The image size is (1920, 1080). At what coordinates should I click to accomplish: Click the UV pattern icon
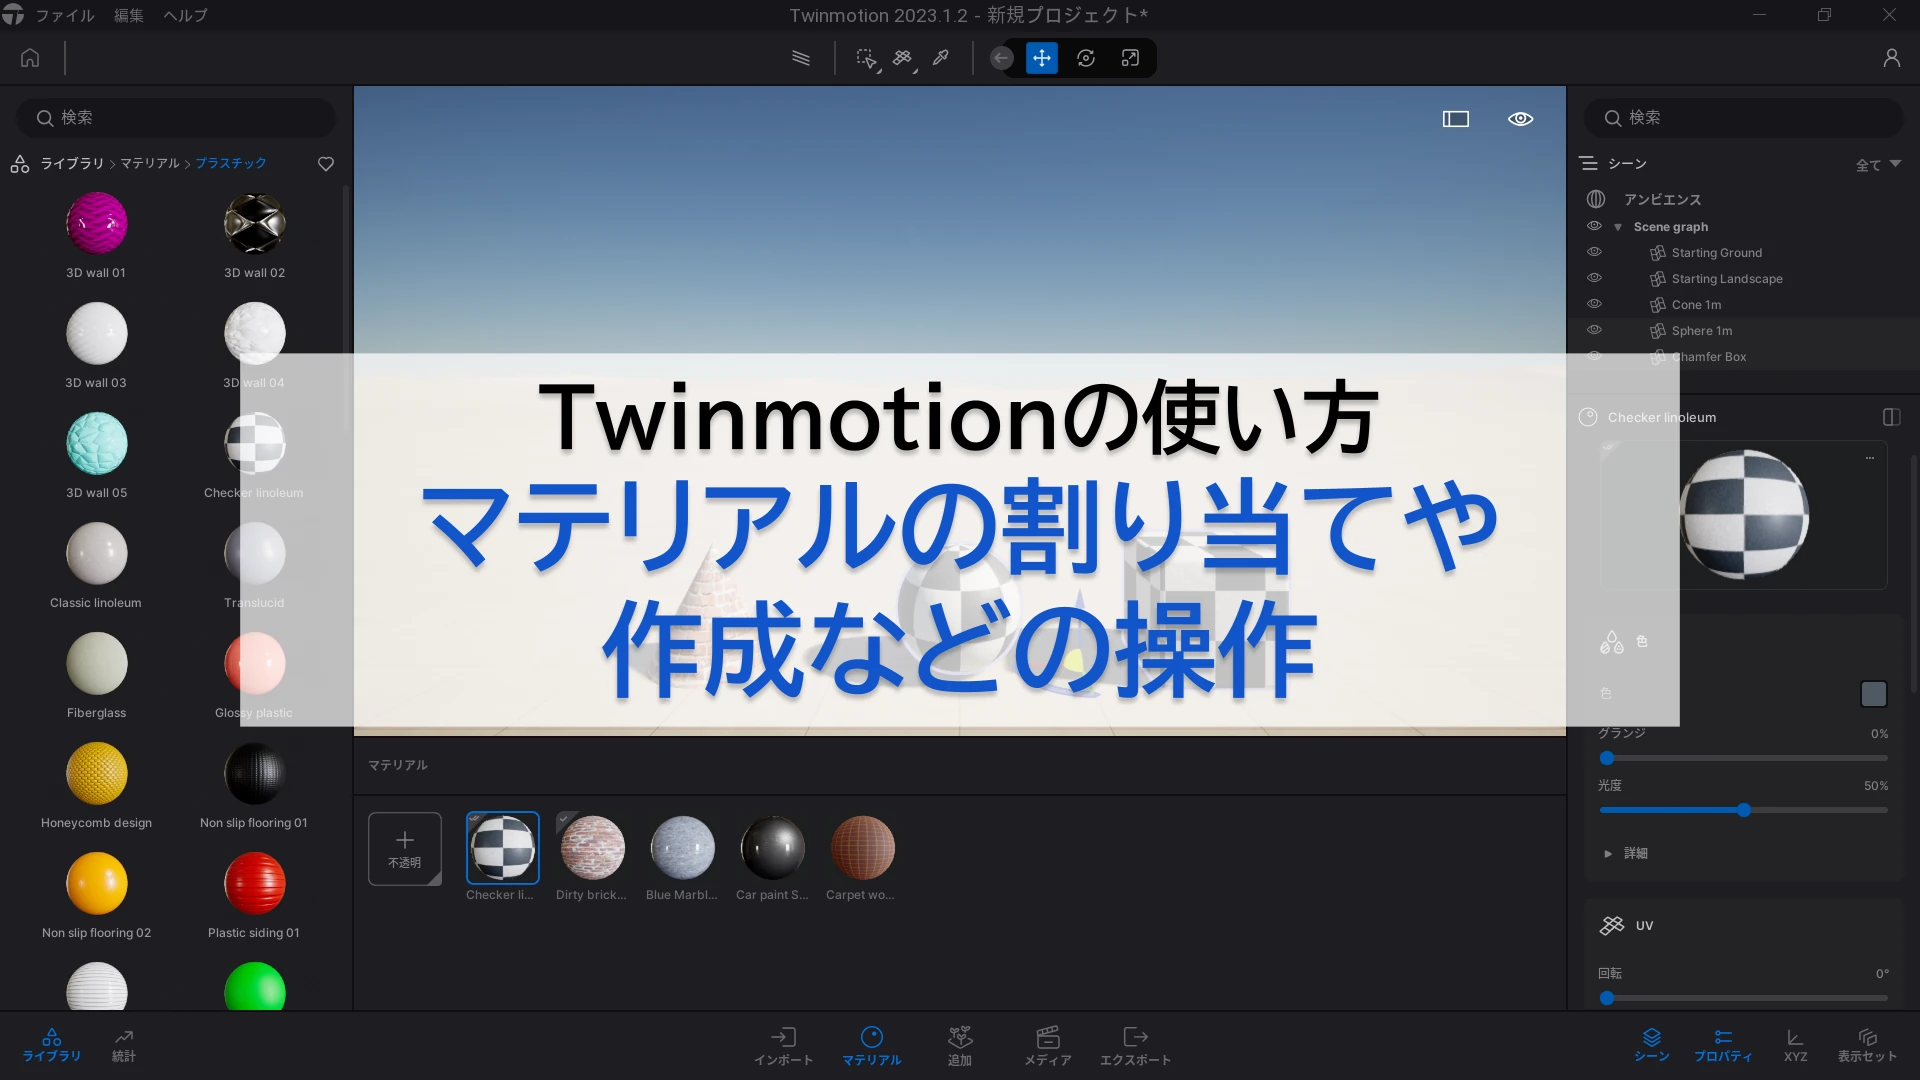(x=1612, y=926)
